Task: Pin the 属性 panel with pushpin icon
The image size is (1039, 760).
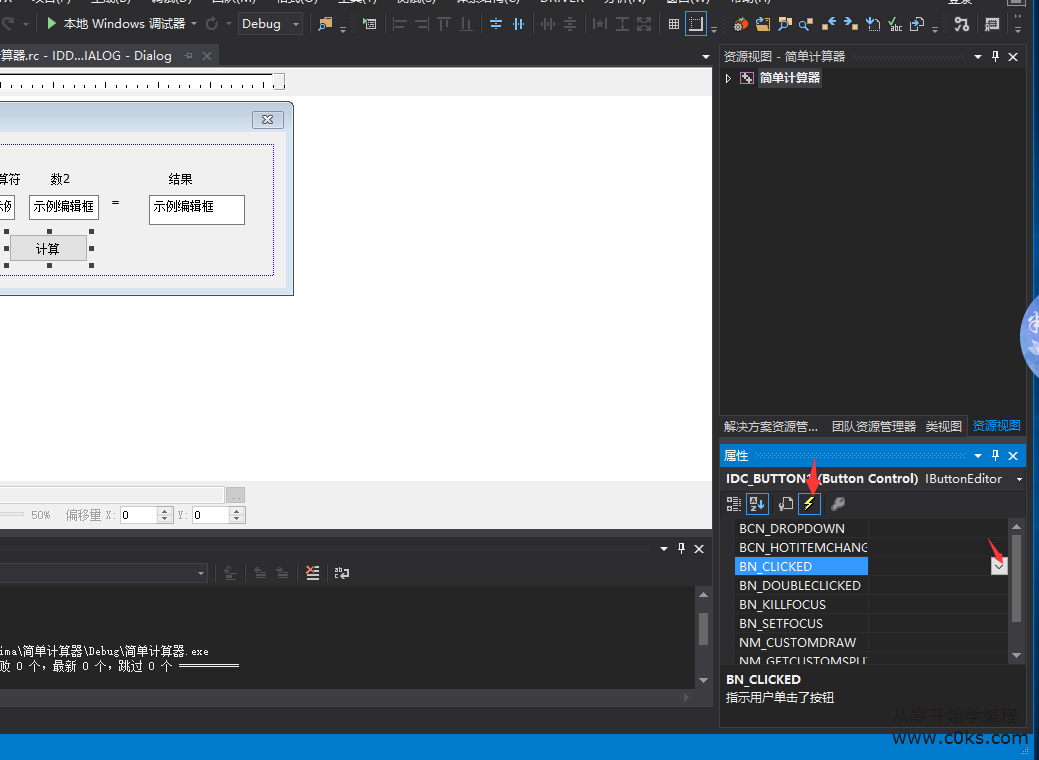Action: pos(995,456)
